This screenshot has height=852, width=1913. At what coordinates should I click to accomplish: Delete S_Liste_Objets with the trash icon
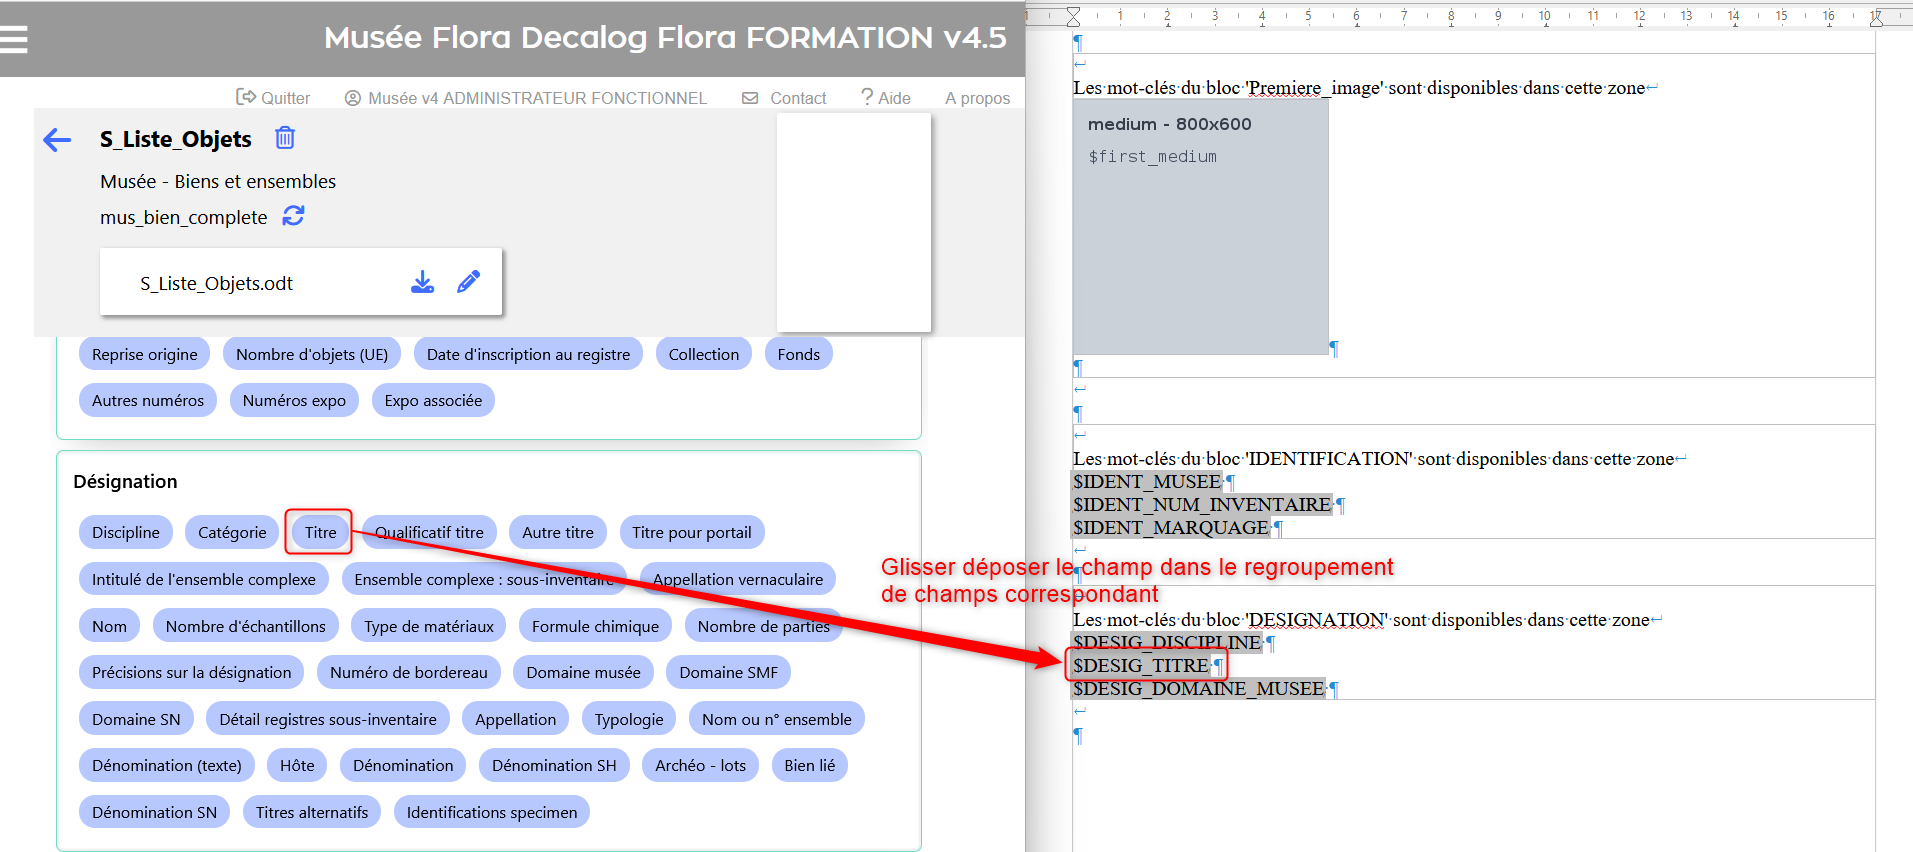285,138
